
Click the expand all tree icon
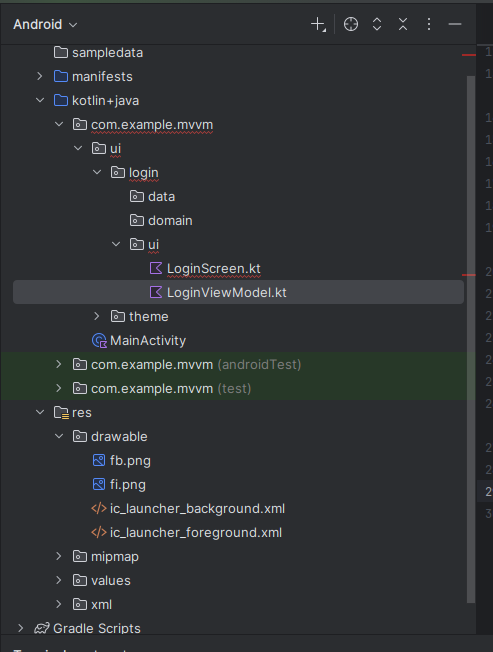point(377,24)
